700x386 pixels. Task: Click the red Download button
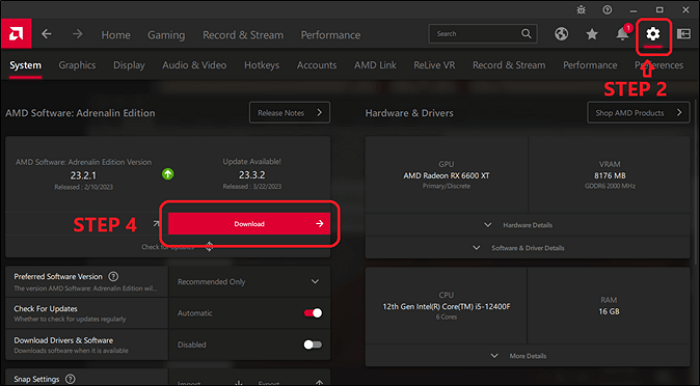click(249, 224)
